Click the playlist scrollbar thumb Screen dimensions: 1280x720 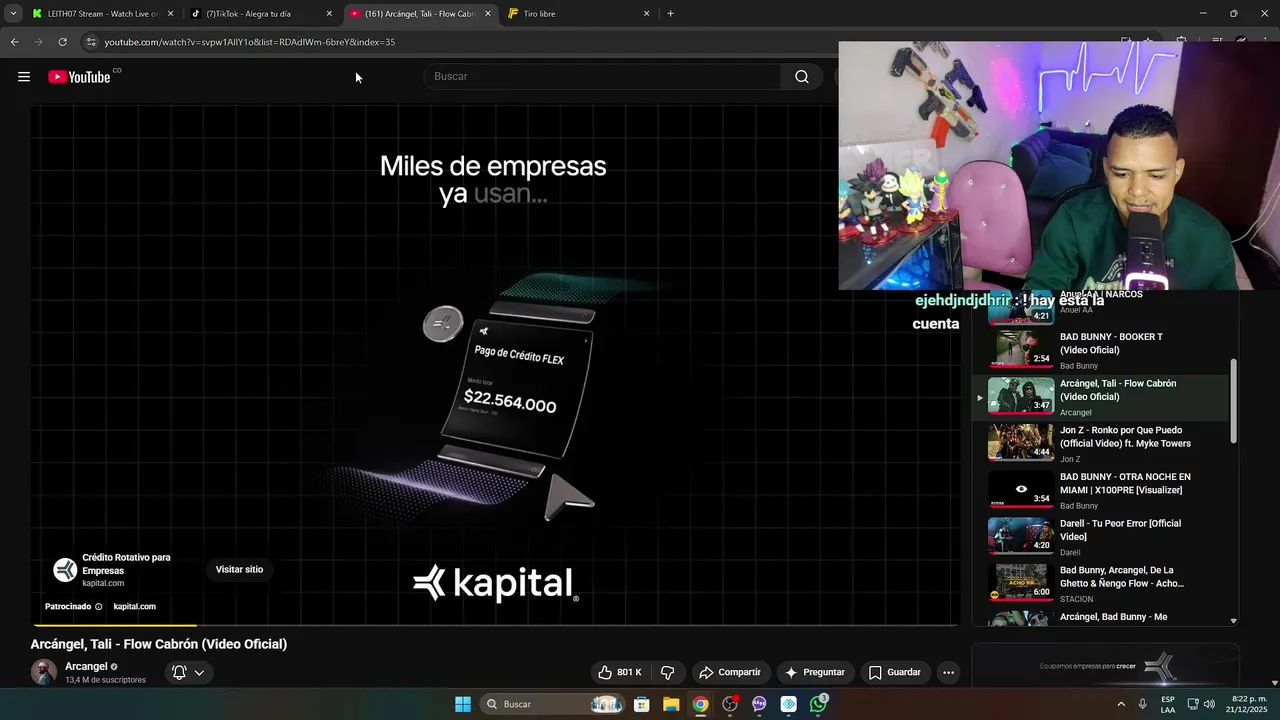pyautogui.click(x=1233, y=400)
